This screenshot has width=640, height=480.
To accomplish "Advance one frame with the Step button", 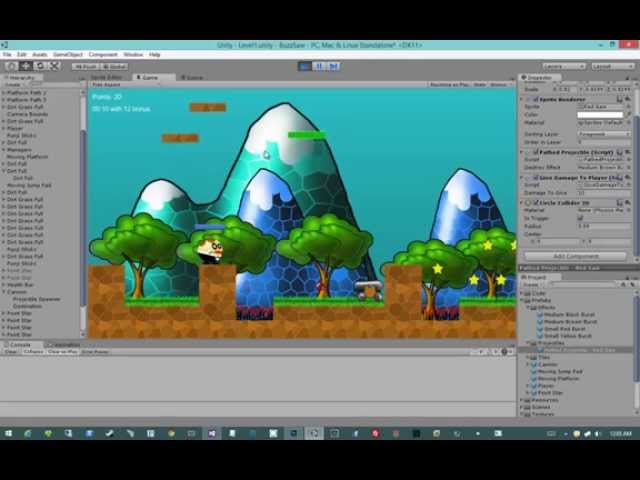I will [333, 66].
